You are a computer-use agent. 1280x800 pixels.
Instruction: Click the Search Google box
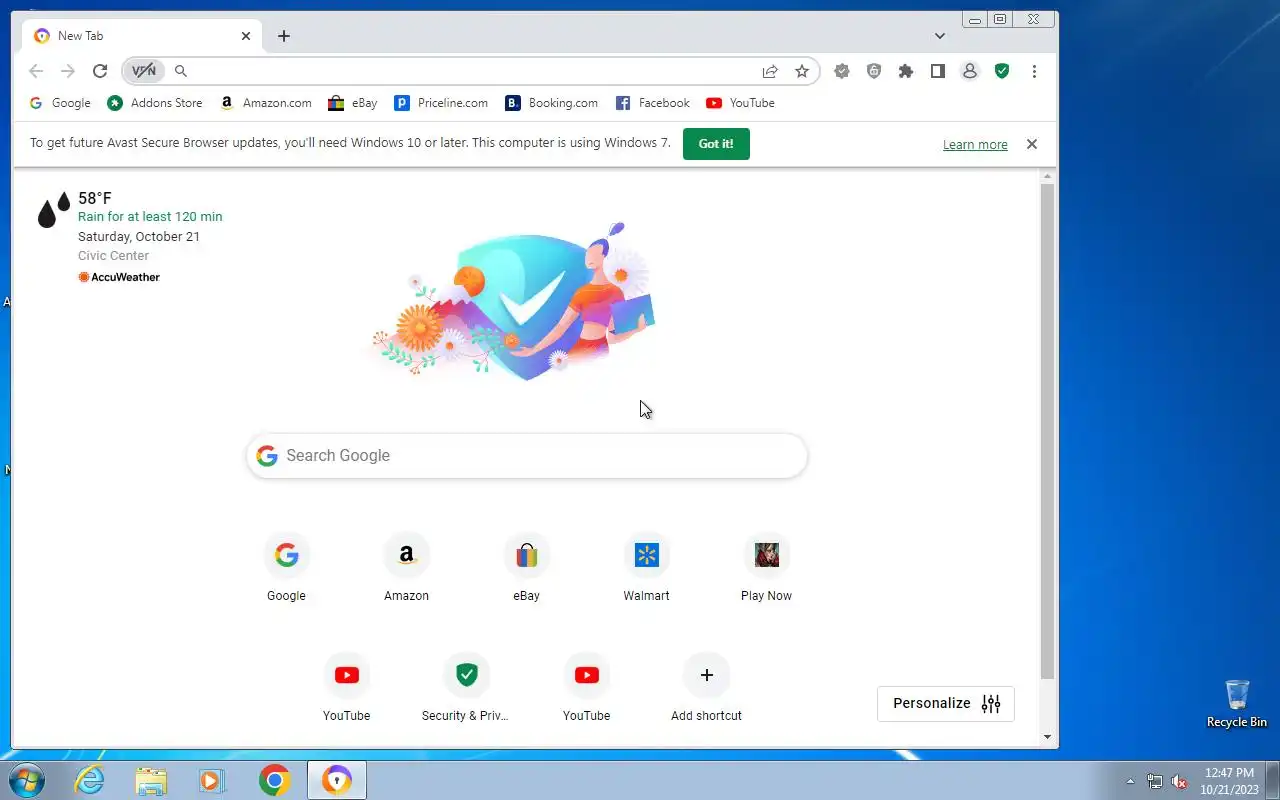(527, 456)
